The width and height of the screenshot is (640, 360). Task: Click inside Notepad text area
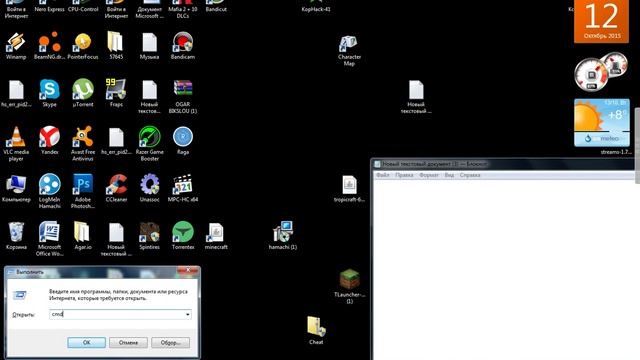(x=504, y=269)
